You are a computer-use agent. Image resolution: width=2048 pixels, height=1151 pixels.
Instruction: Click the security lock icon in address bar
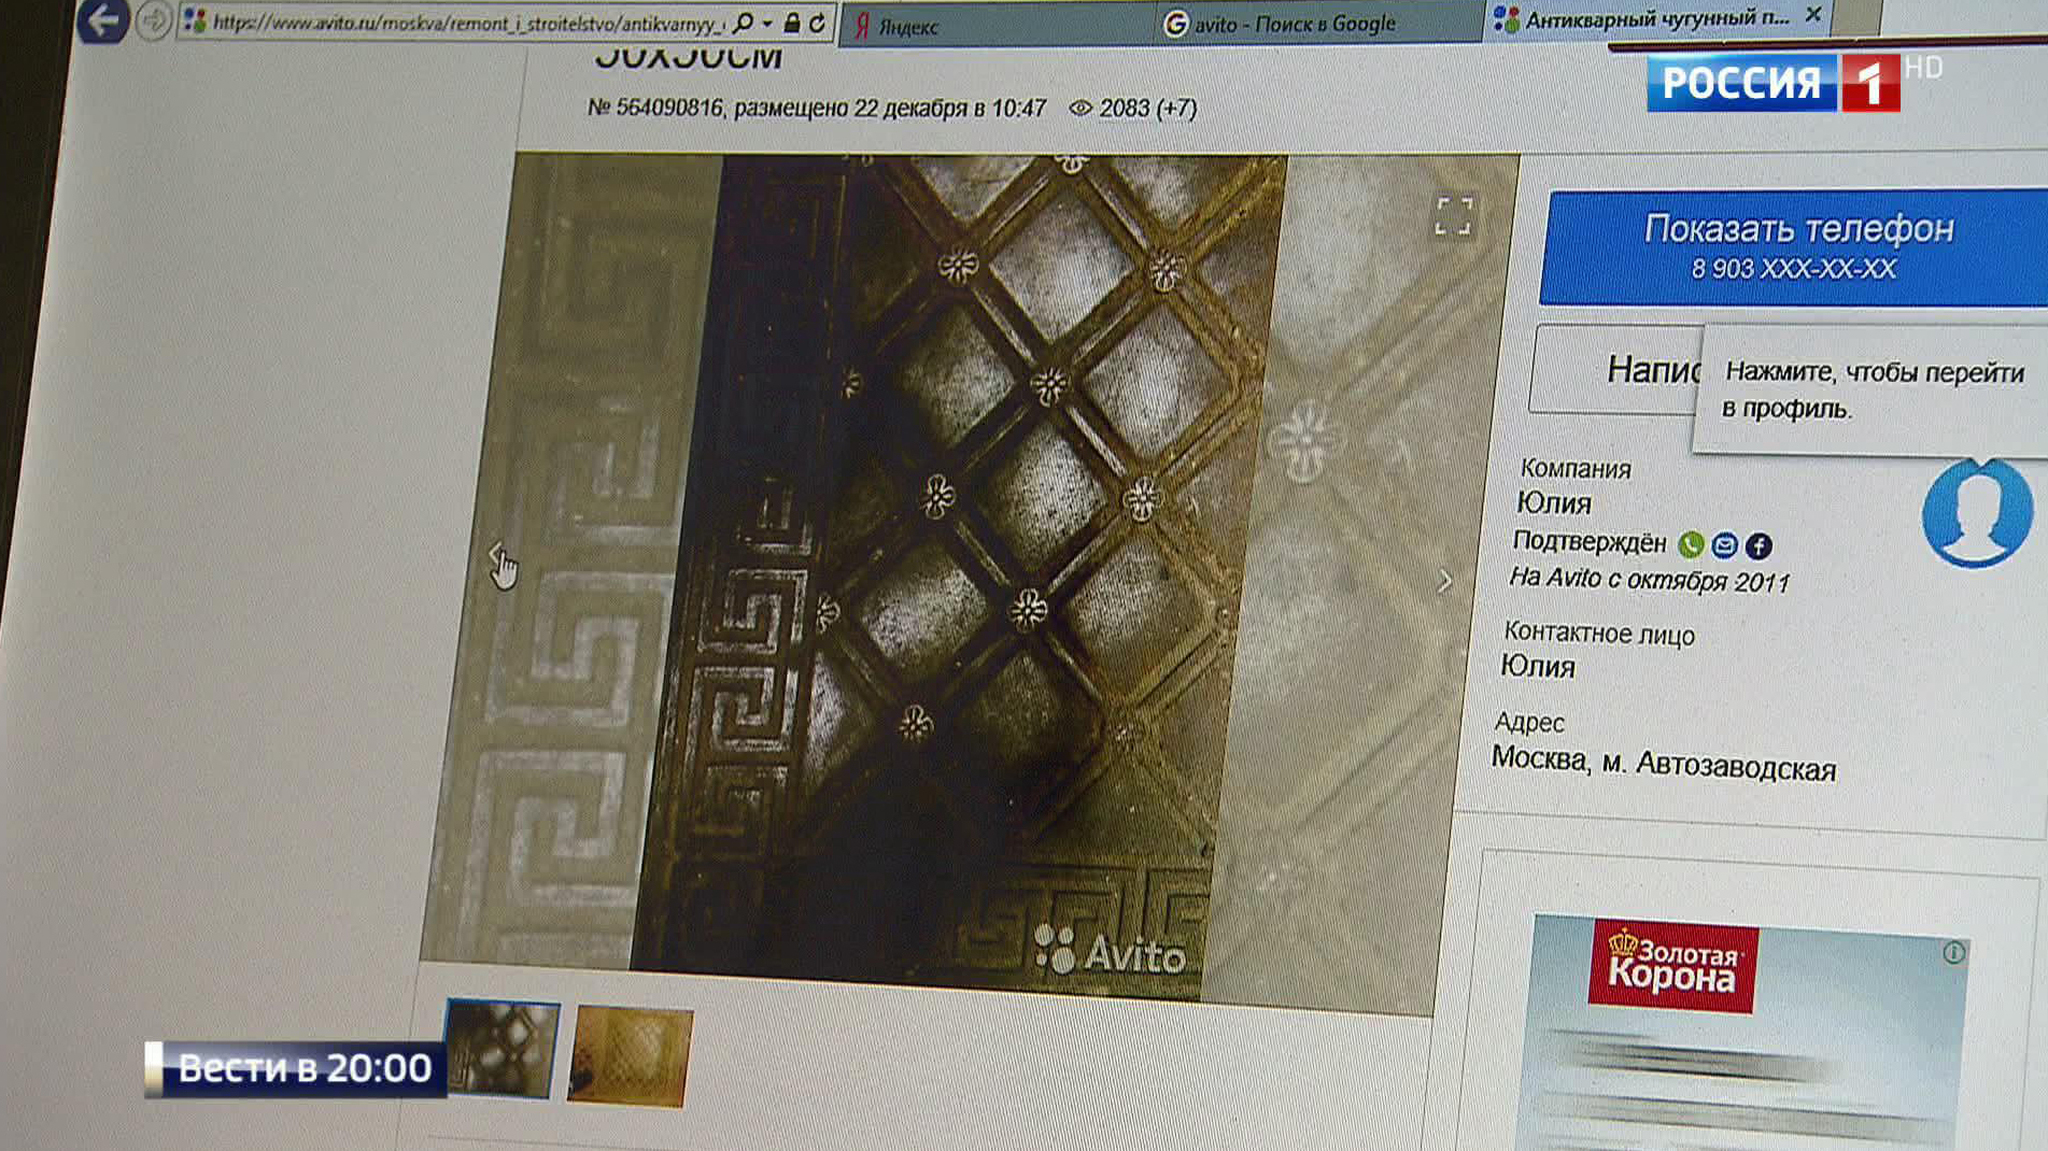[792, 23]
